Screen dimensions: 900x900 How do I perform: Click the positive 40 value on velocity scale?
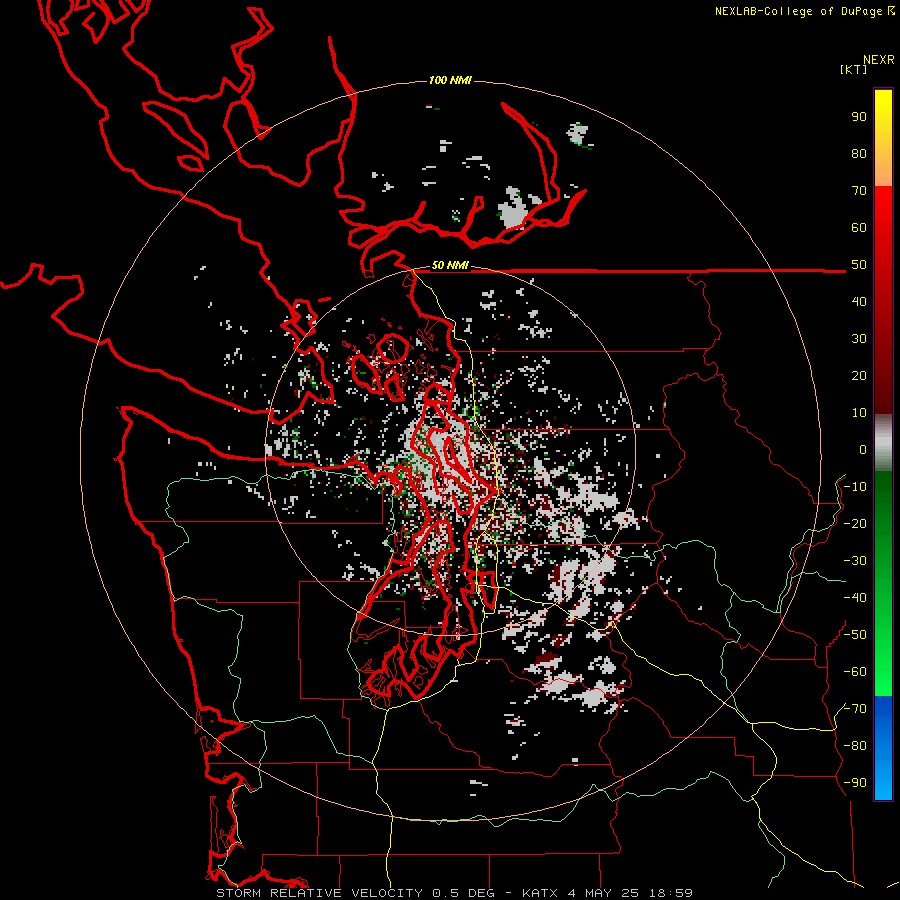point(859,302)
